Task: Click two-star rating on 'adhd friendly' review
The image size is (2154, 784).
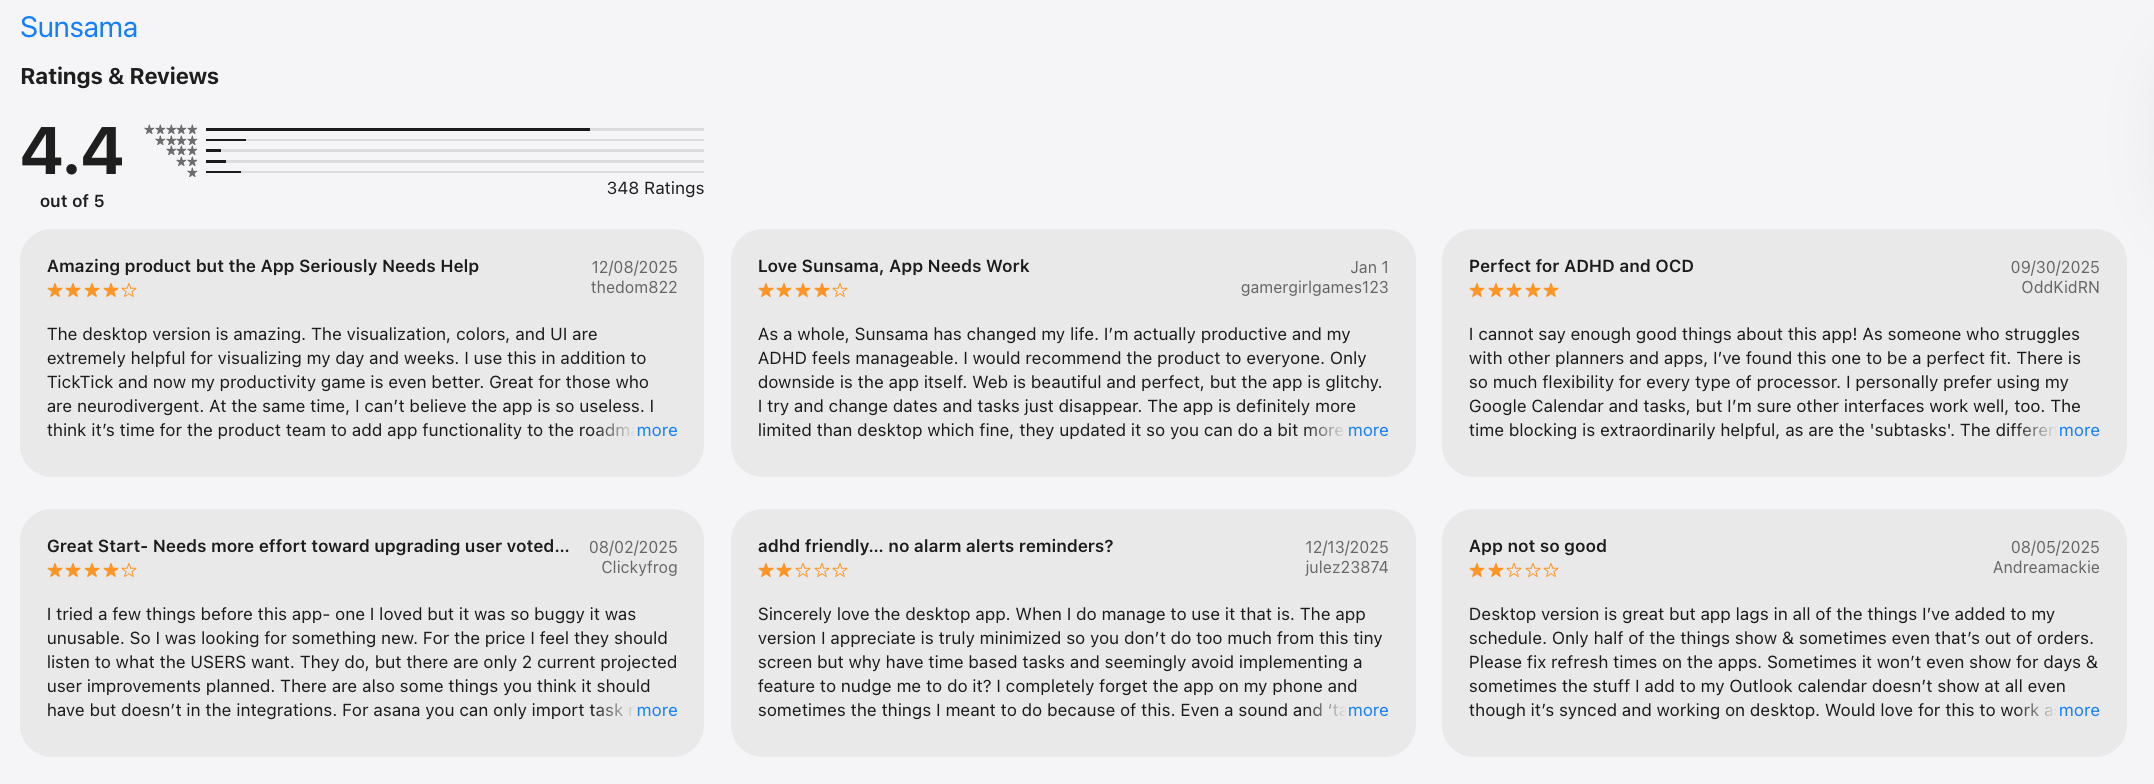Action: 803,571
